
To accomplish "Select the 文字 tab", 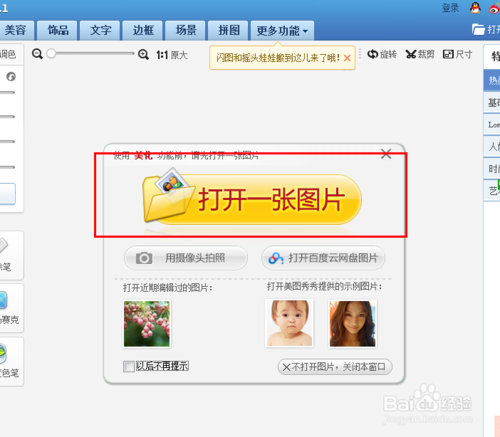I will 100,30.
